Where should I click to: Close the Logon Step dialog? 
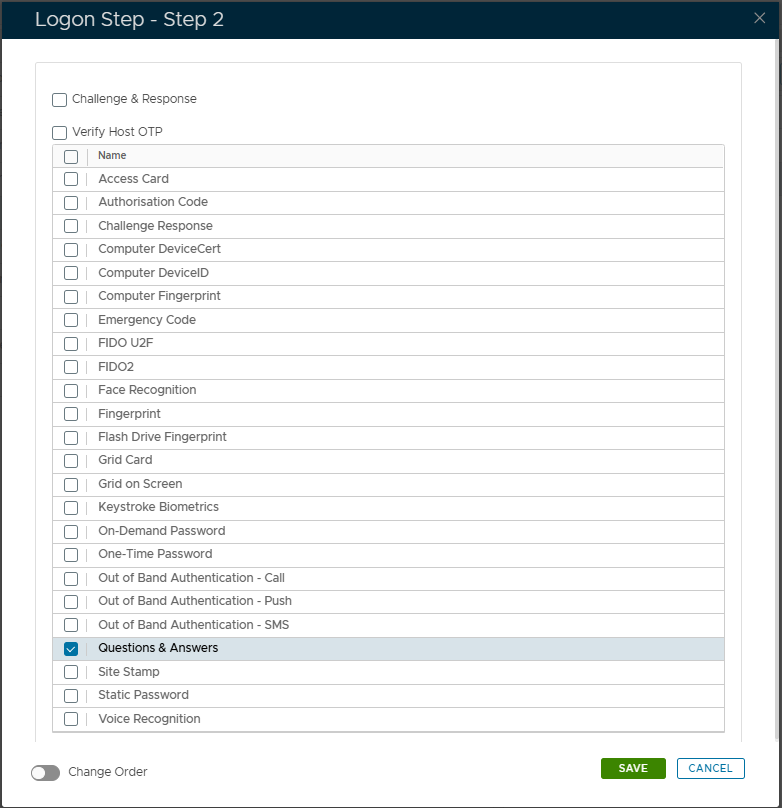[x=759, y=18]
